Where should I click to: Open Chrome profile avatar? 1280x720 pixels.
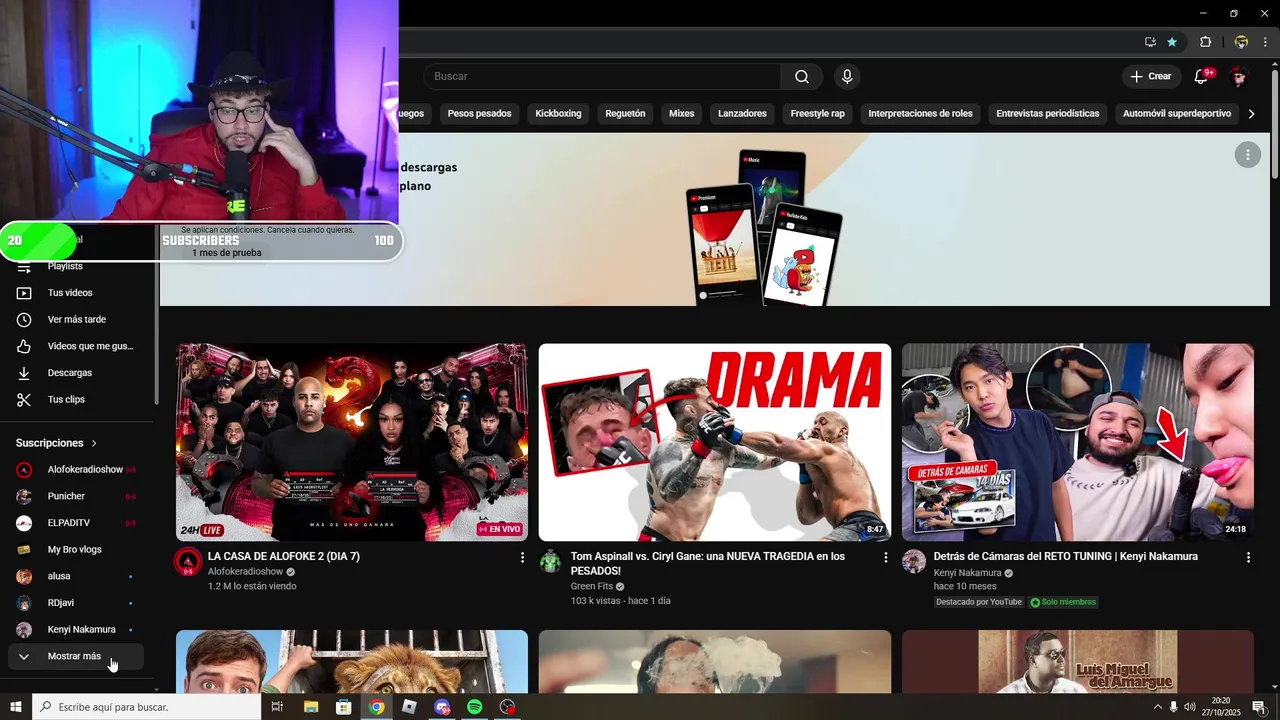point(1241,42)
